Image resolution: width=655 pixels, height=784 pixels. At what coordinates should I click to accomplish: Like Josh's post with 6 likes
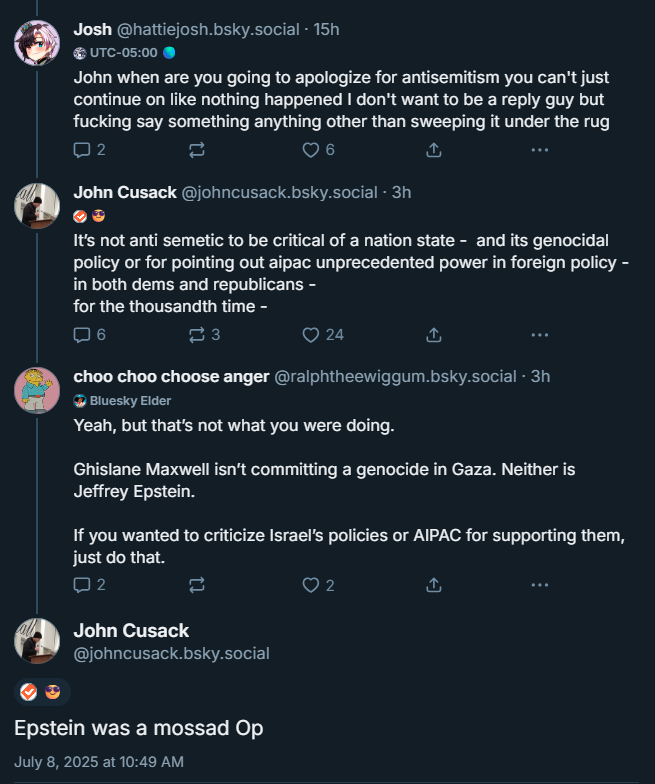[x=311, y=149]
